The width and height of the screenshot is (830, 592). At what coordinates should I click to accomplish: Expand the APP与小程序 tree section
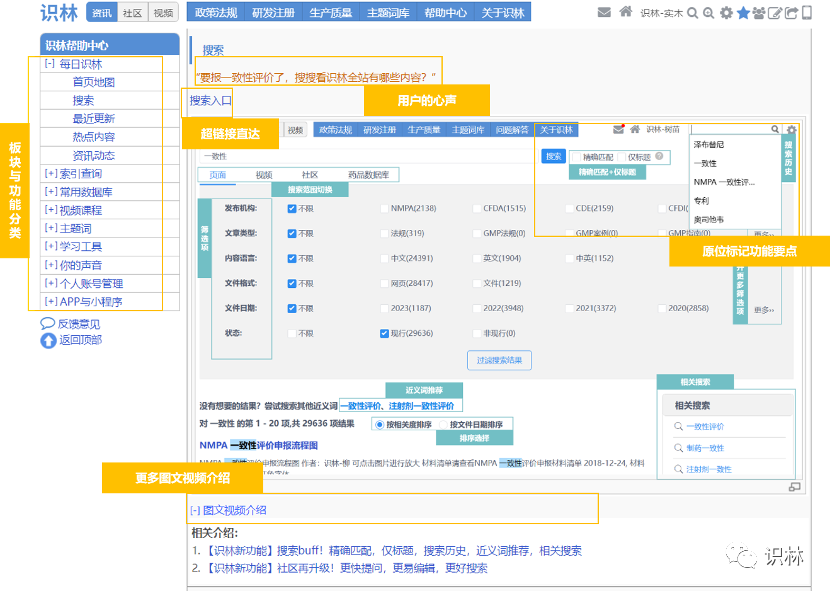coord(51,301)
